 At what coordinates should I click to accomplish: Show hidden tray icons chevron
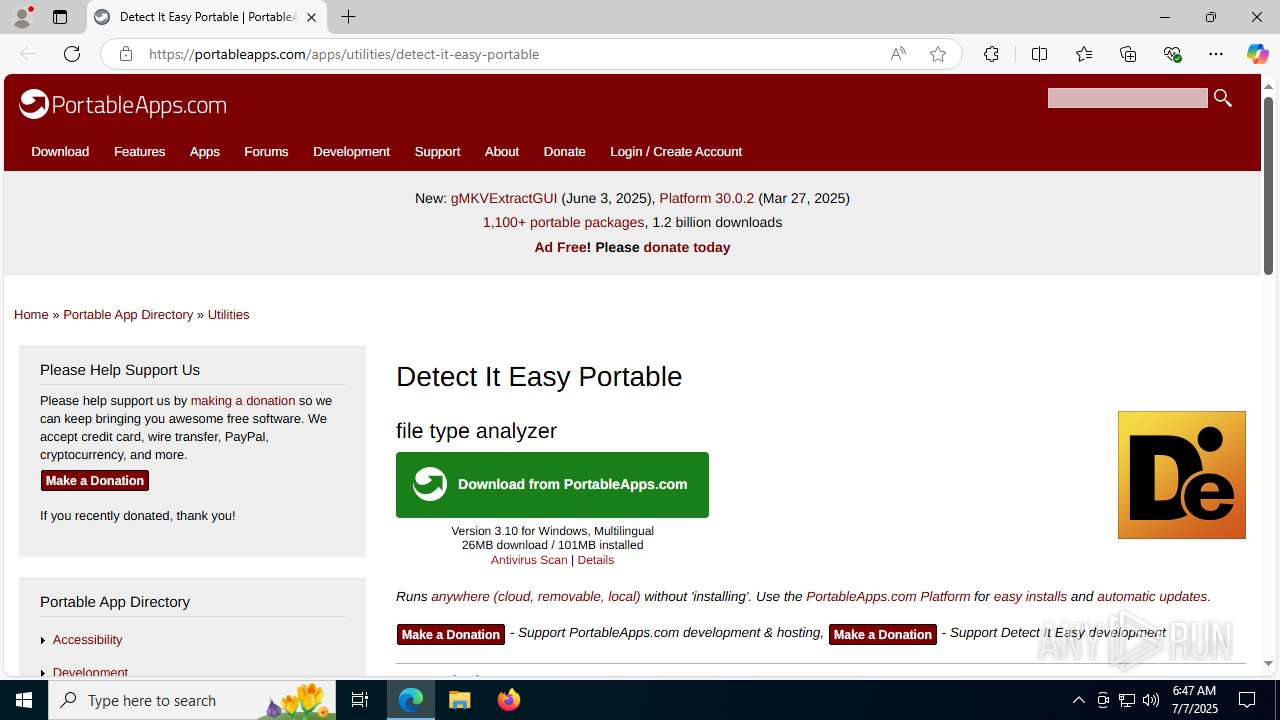1078,700
